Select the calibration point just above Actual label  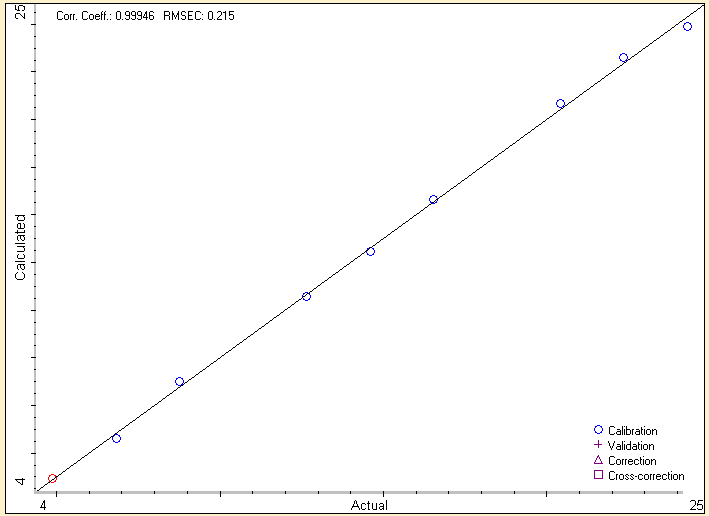pos(370,251)
